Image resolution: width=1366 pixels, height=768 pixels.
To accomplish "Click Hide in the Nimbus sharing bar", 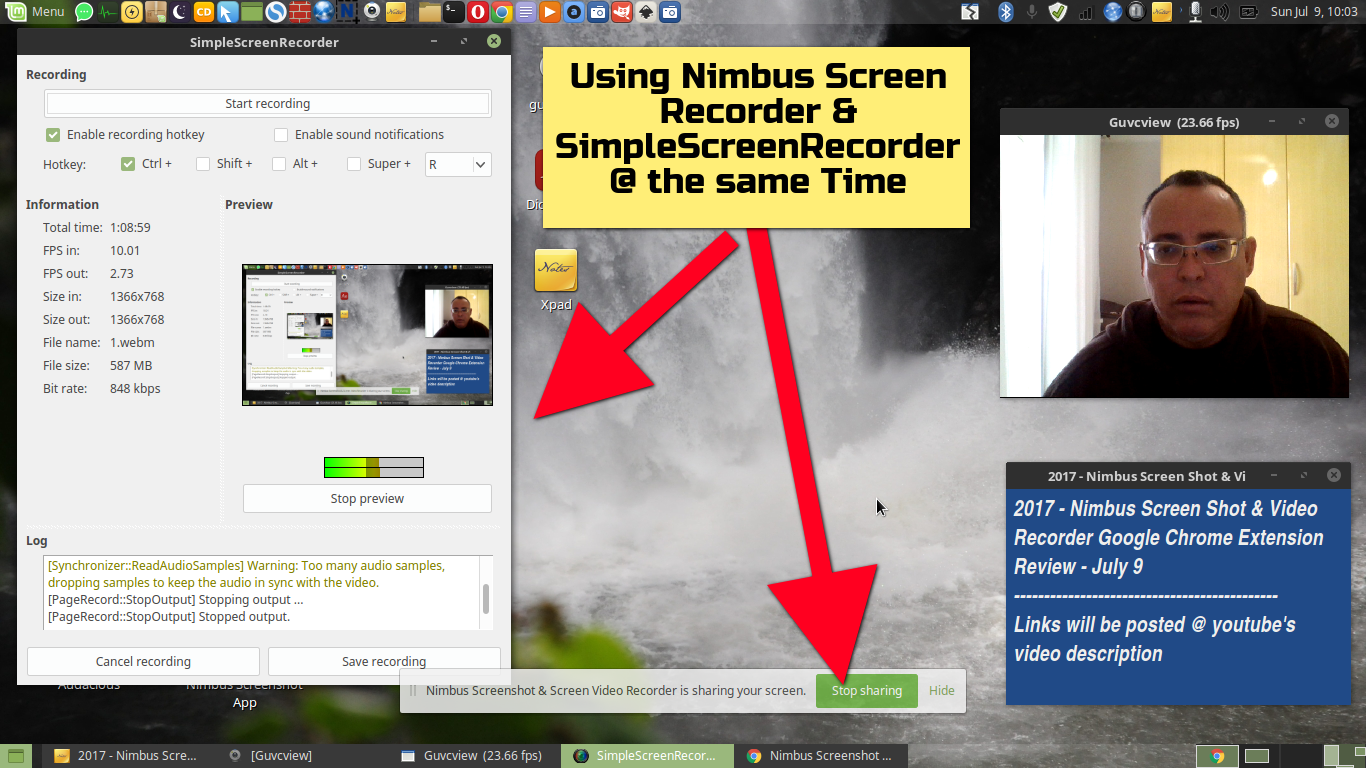I will pos(941,690).
